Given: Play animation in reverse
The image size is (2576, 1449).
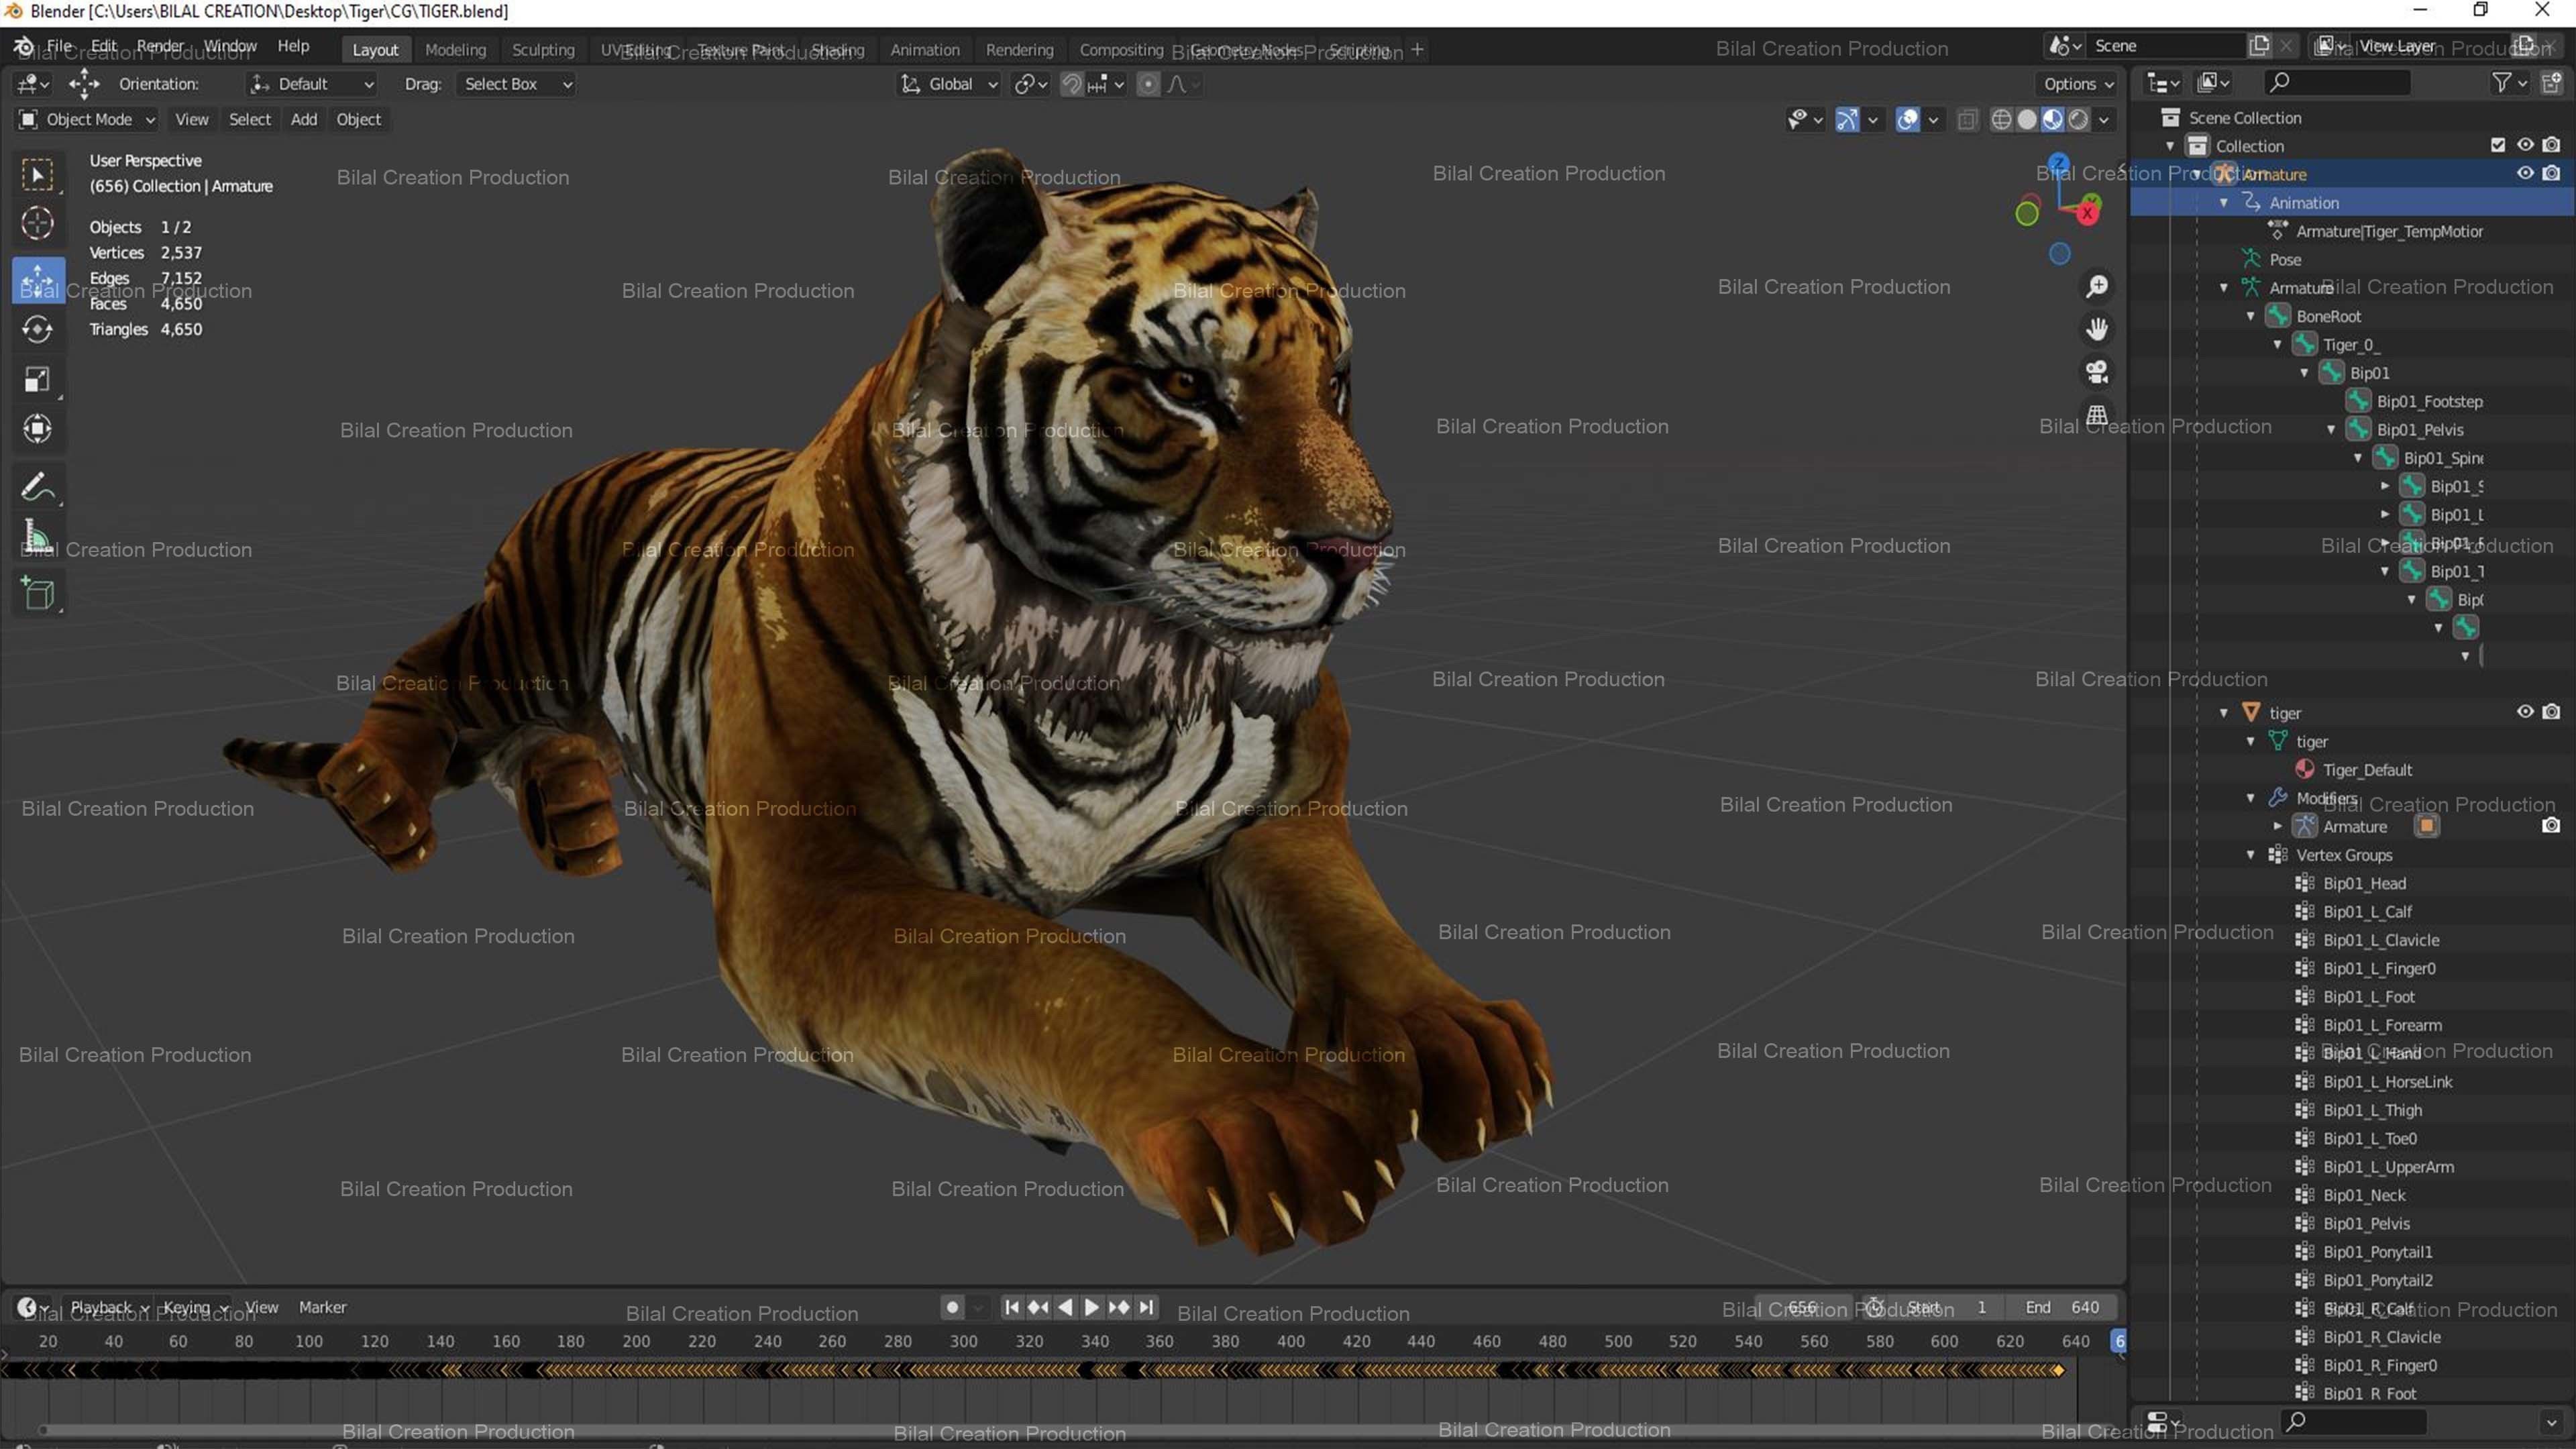Looking at the screenshot, I should click(1065, 1307).
